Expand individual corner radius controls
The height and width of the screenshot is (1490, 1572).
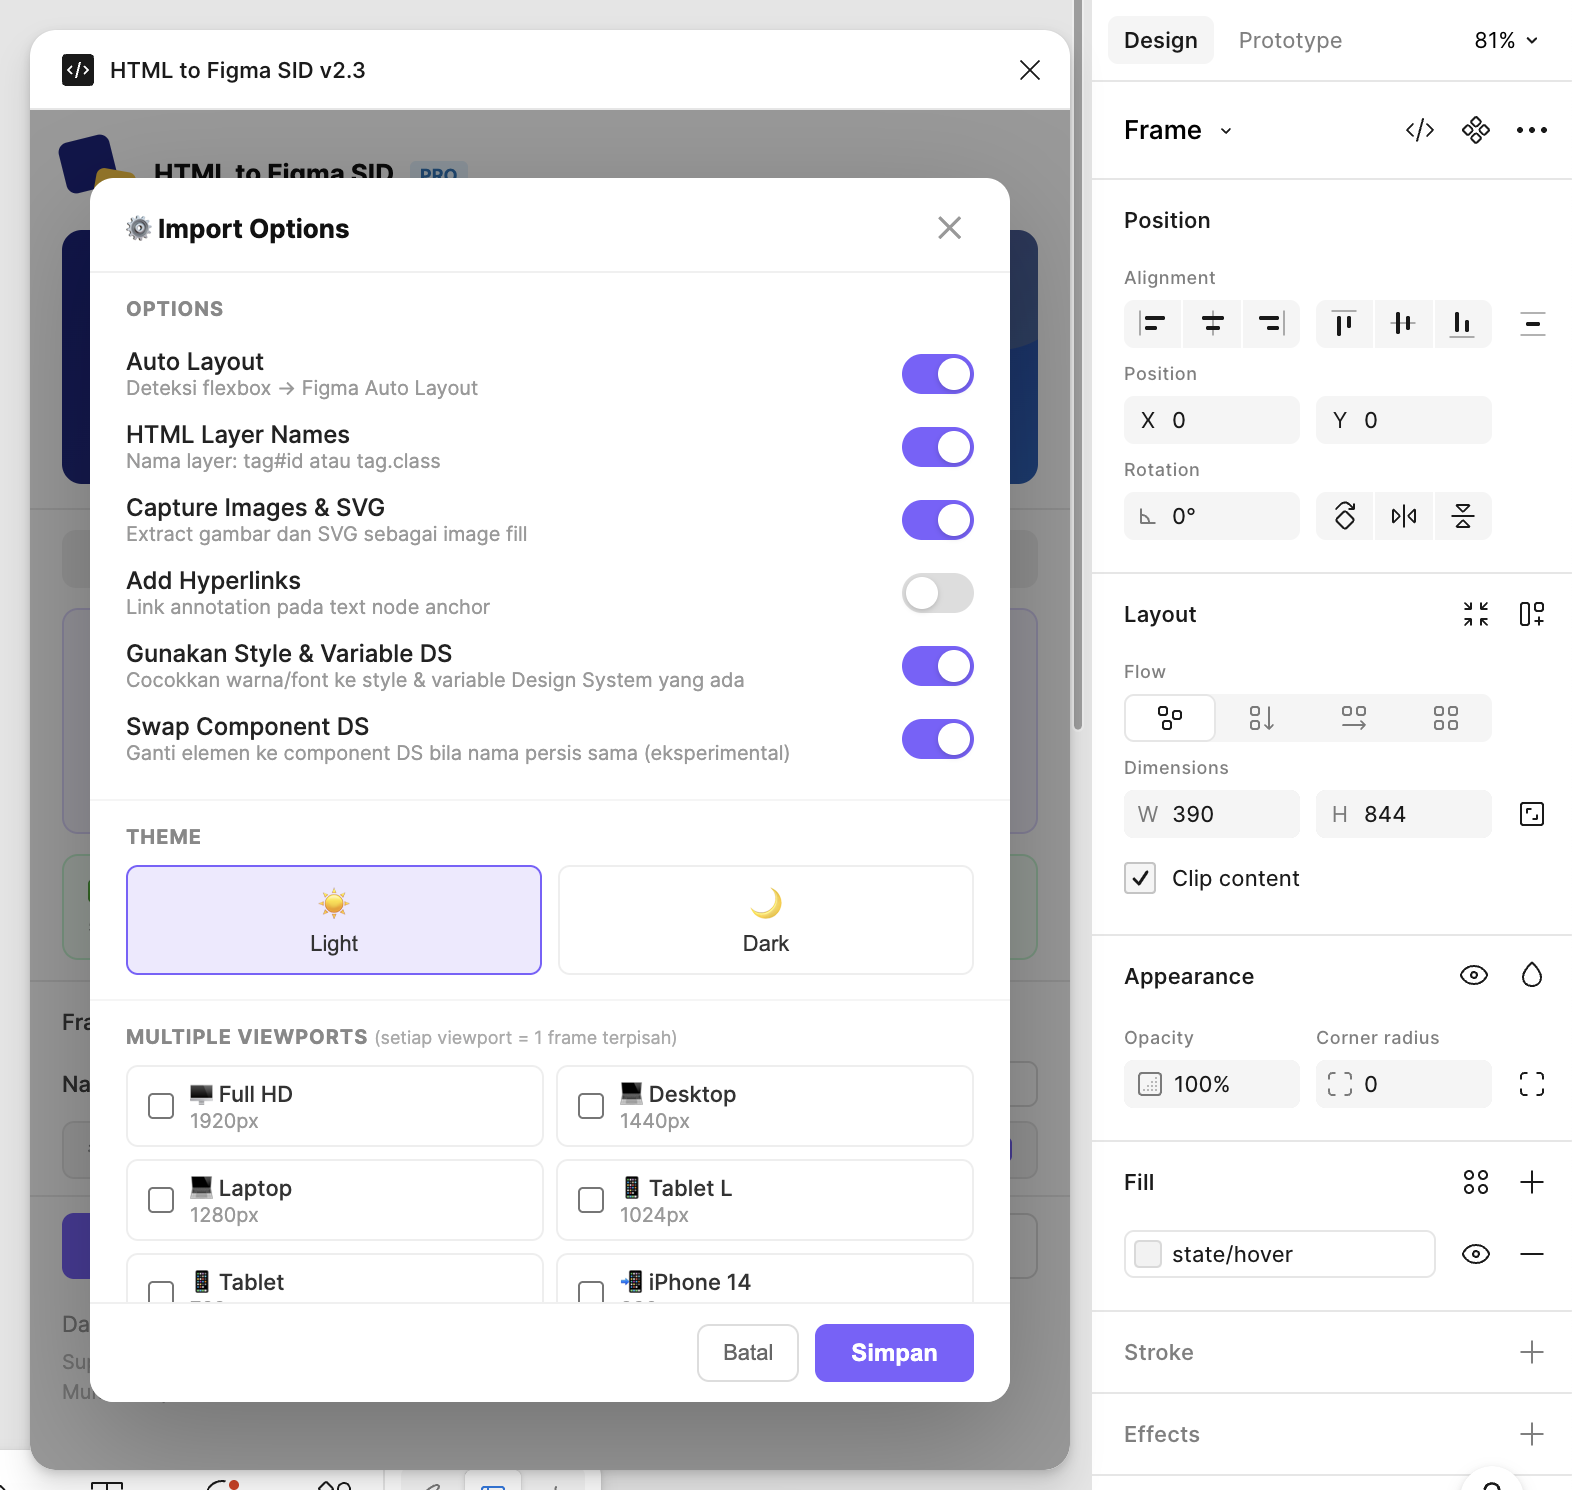(x=1532, y=1084)
